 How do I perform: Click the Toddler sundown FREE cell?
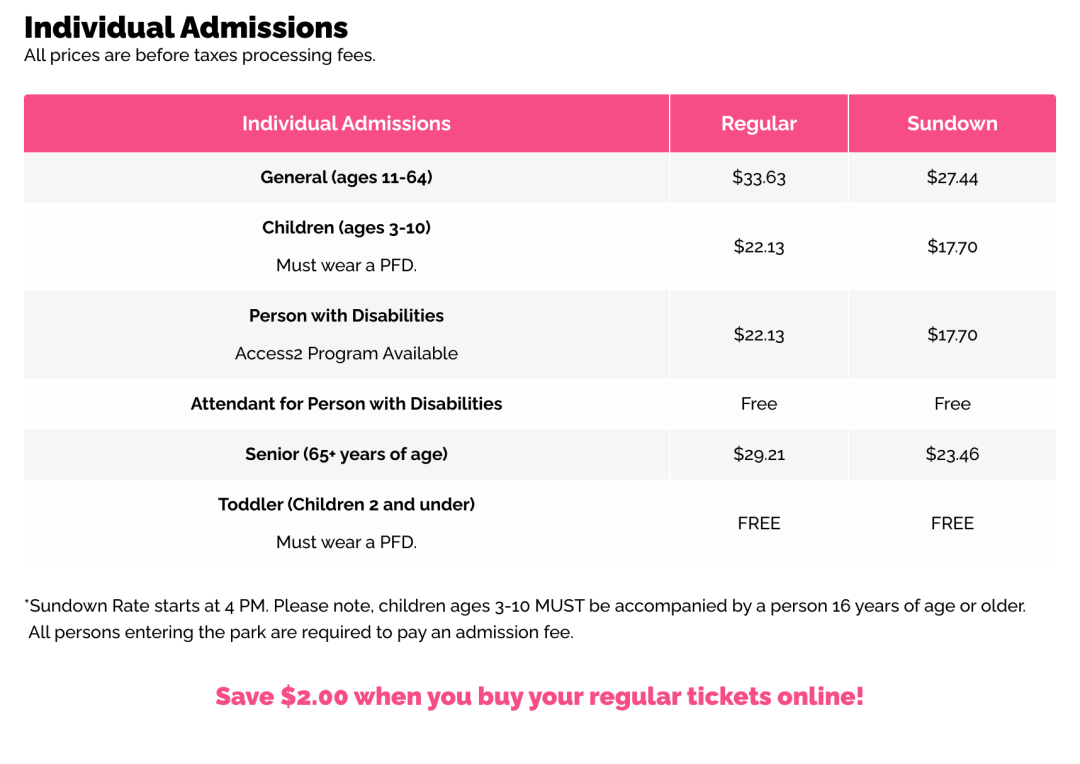pos(953,524)
